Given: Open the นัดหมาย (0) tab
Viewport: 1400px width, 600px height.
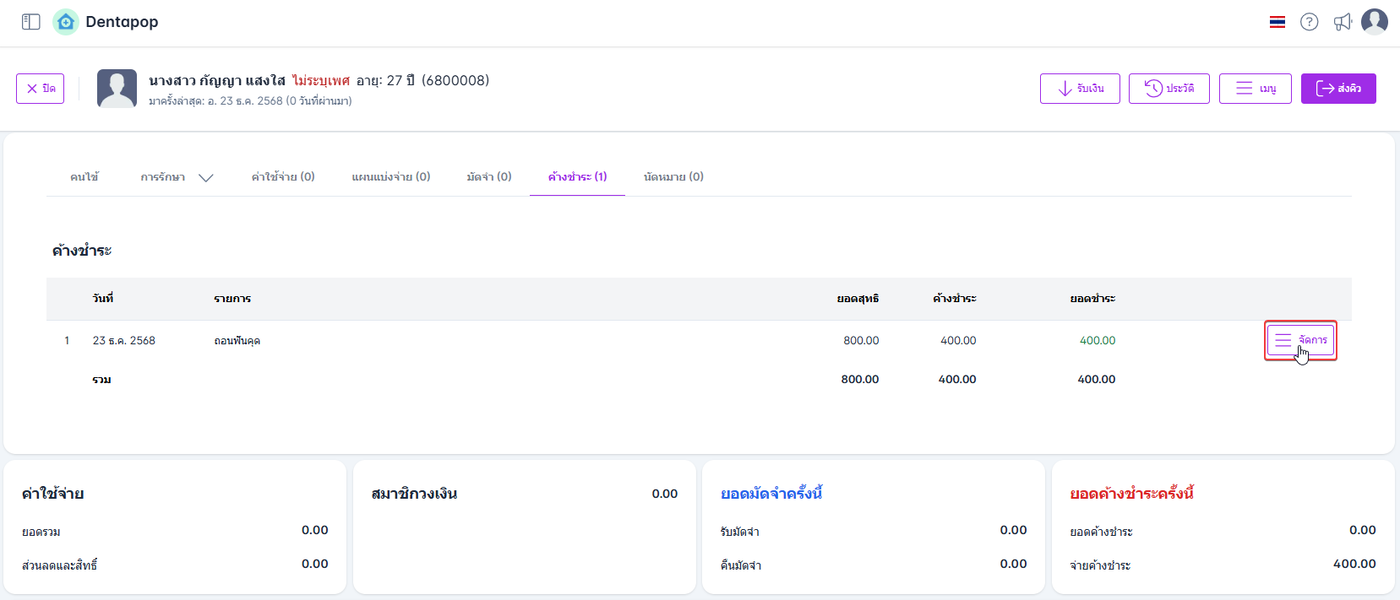Looking at the screenshot, I should (x=673, y=177).
